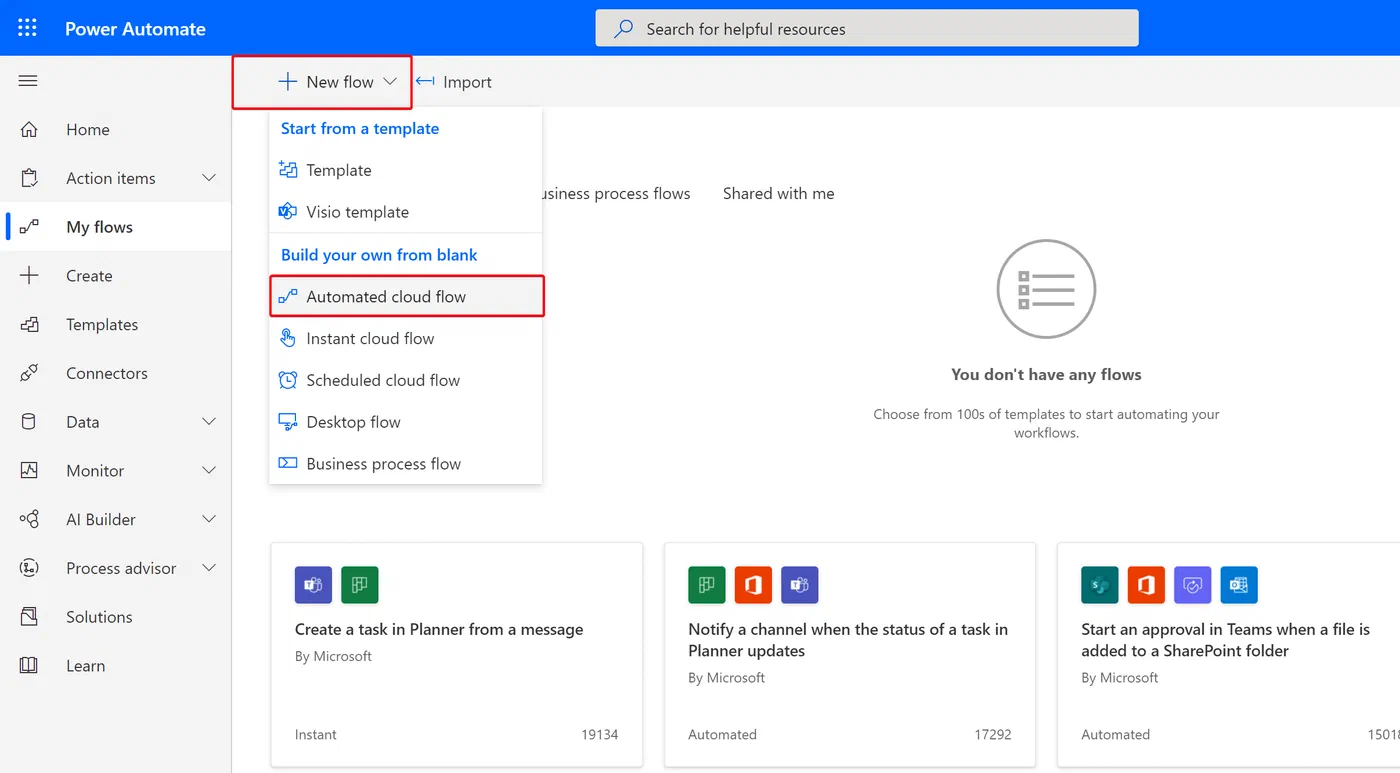Click the Solutions icon in sidebar

pos(29,617)
